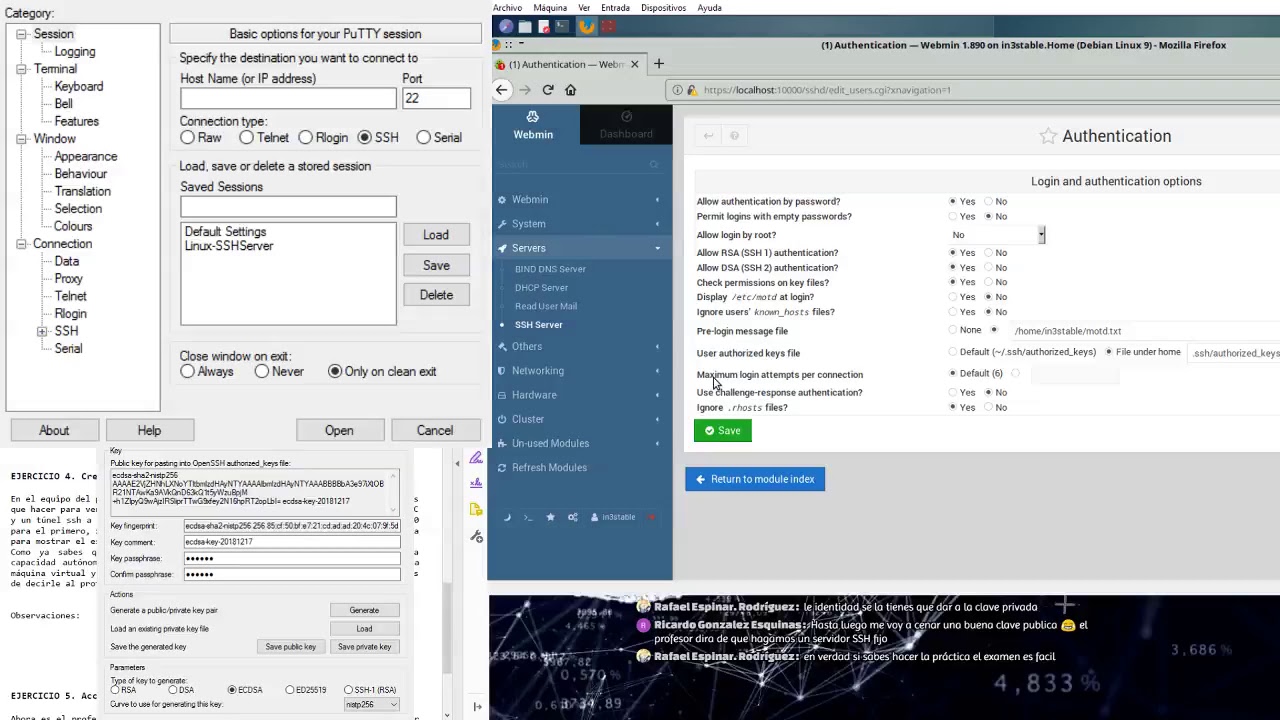Click Save public key button
The image size is (1280, 720).
(x=290, y=647)
